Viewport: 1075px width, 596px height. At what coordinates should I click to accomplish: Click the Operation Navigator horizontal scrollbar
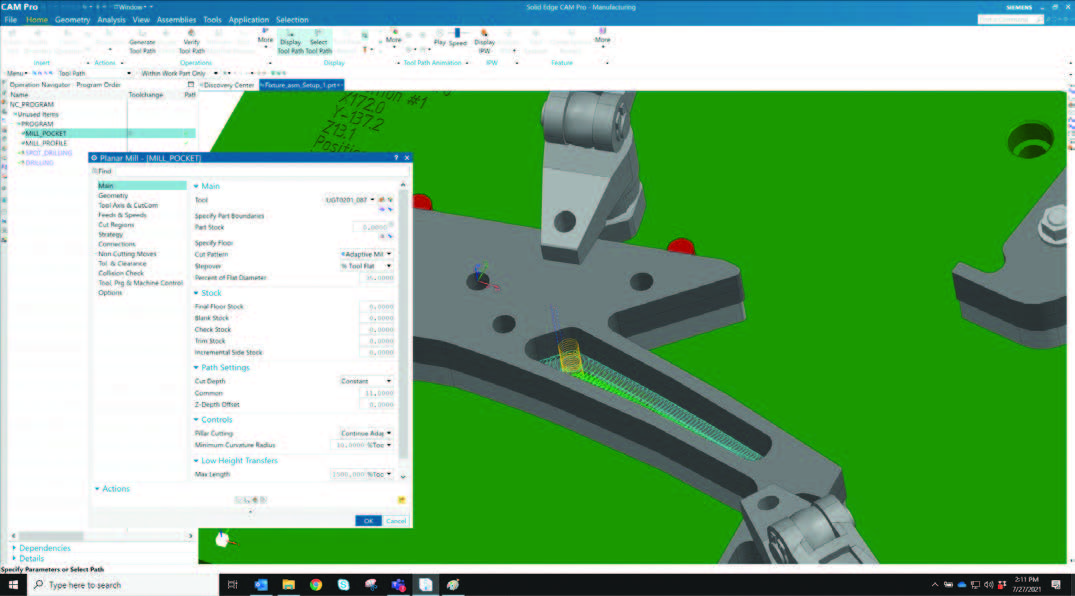click(51, 536)
